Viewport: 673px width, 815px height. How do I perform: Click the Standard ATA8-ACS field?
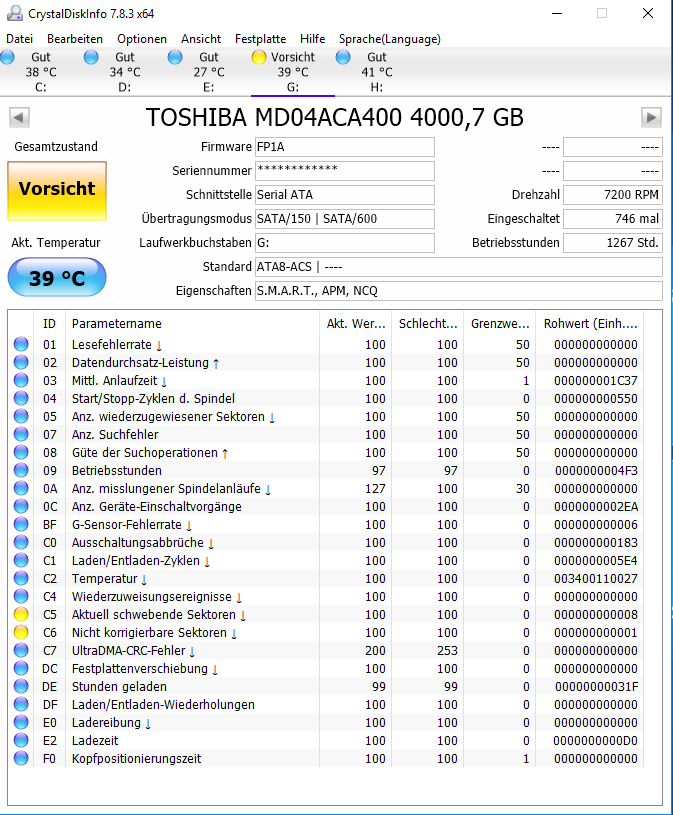click(459, 267)
